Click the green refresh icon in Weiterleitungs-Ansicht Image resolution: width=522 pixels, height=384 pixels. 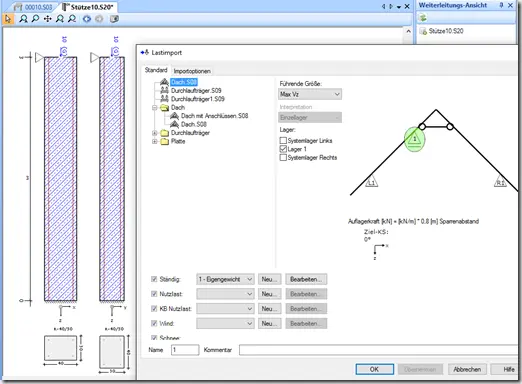(x=423, y=17)
